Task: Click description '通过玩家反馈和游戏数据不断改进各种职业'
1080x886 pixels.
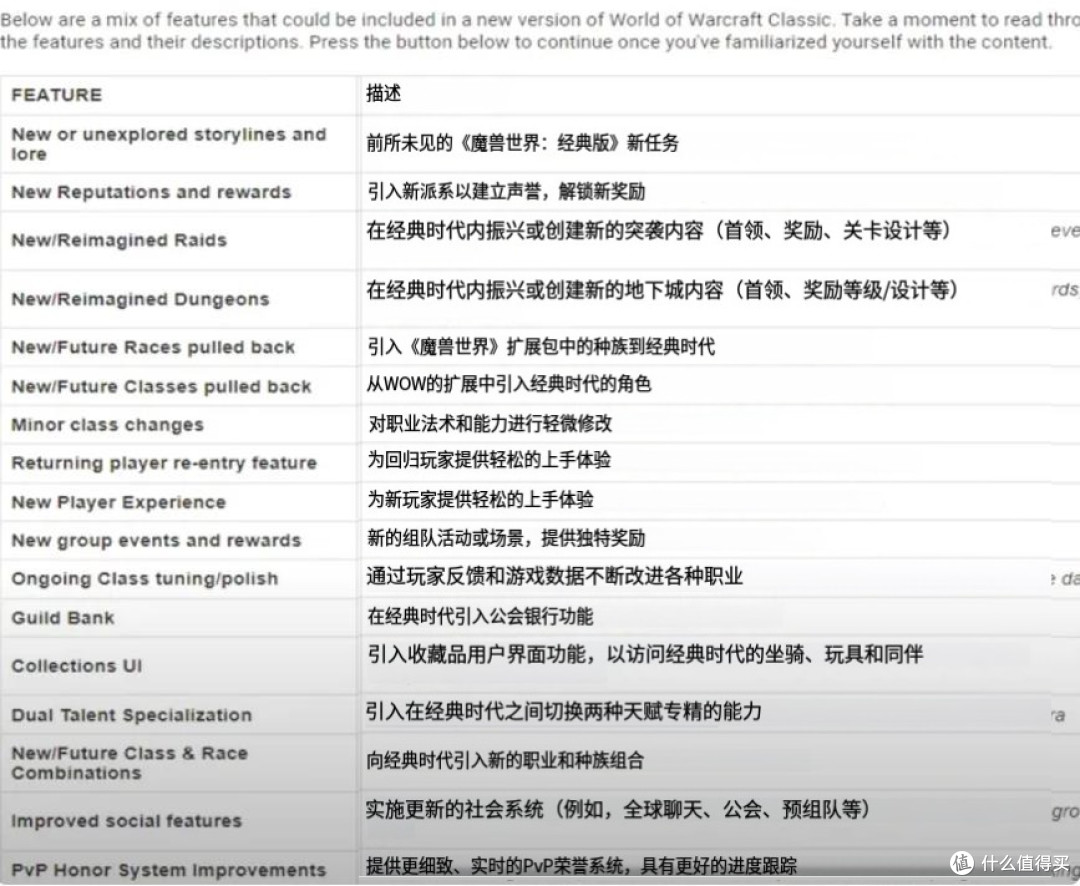Action: (x=554, y=575)
